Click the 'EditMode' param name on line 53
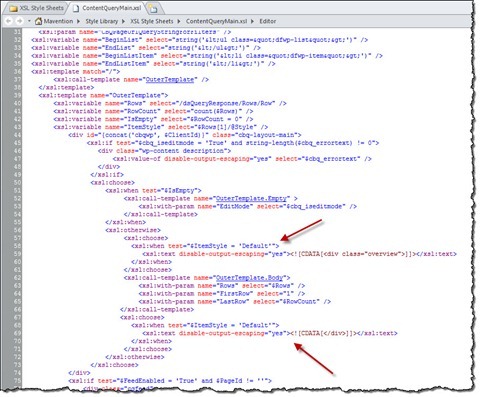Screen dimensions: 480x397 [x=234, y=206]
